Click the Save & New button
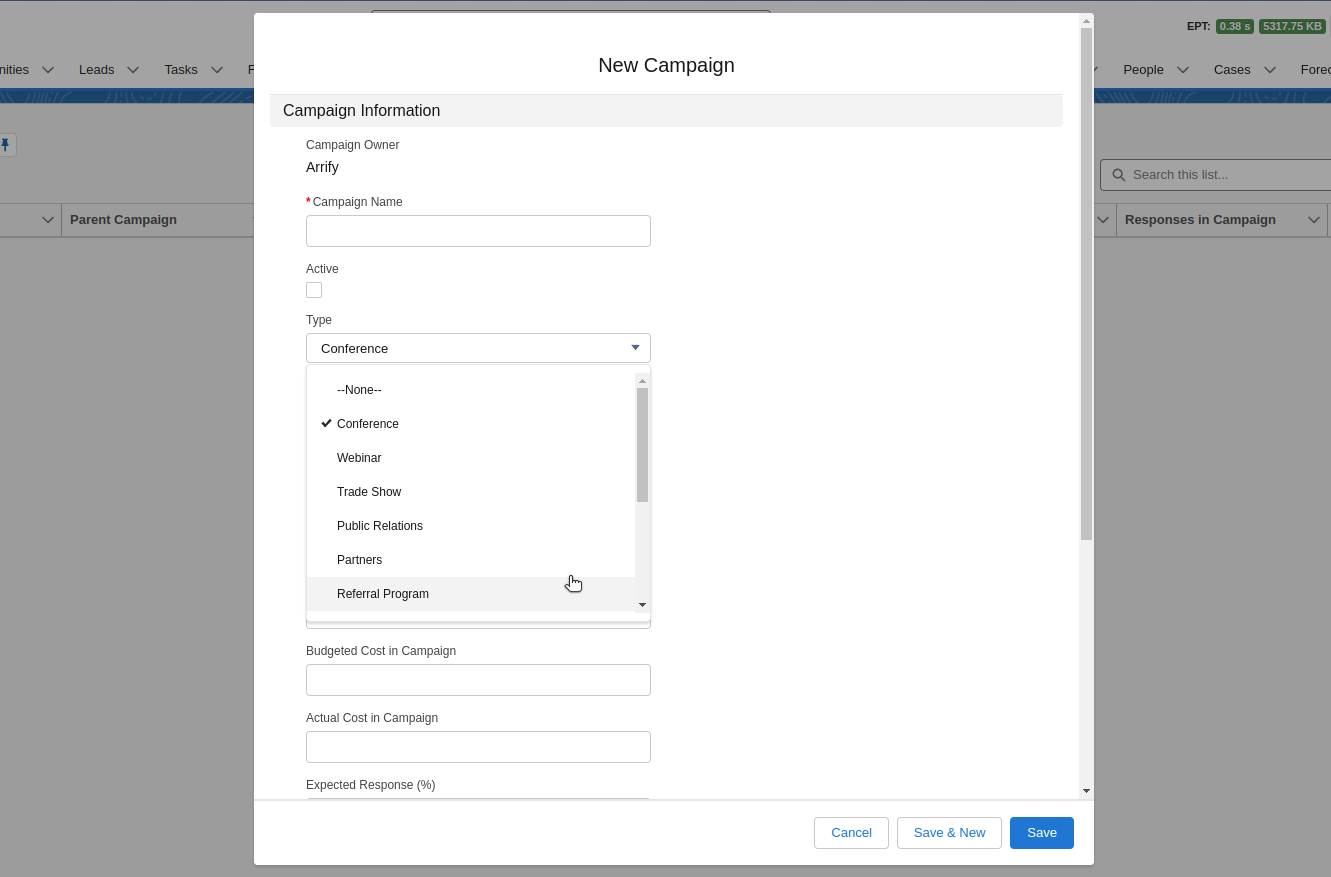Screen dimensions: 1331x877 click(950, 833)
